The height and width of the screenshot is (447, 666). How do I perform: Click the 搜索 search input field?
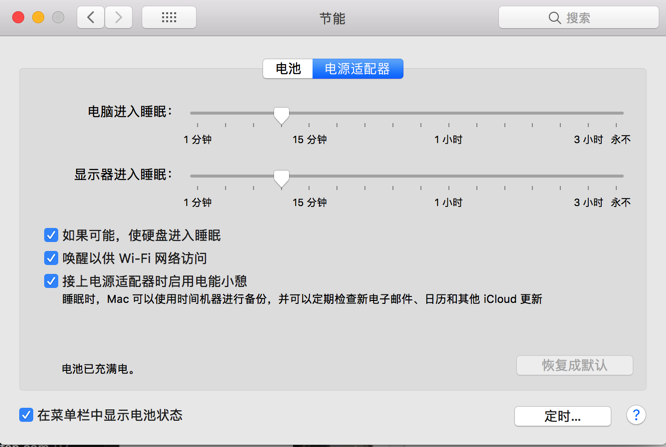[579, 17]
